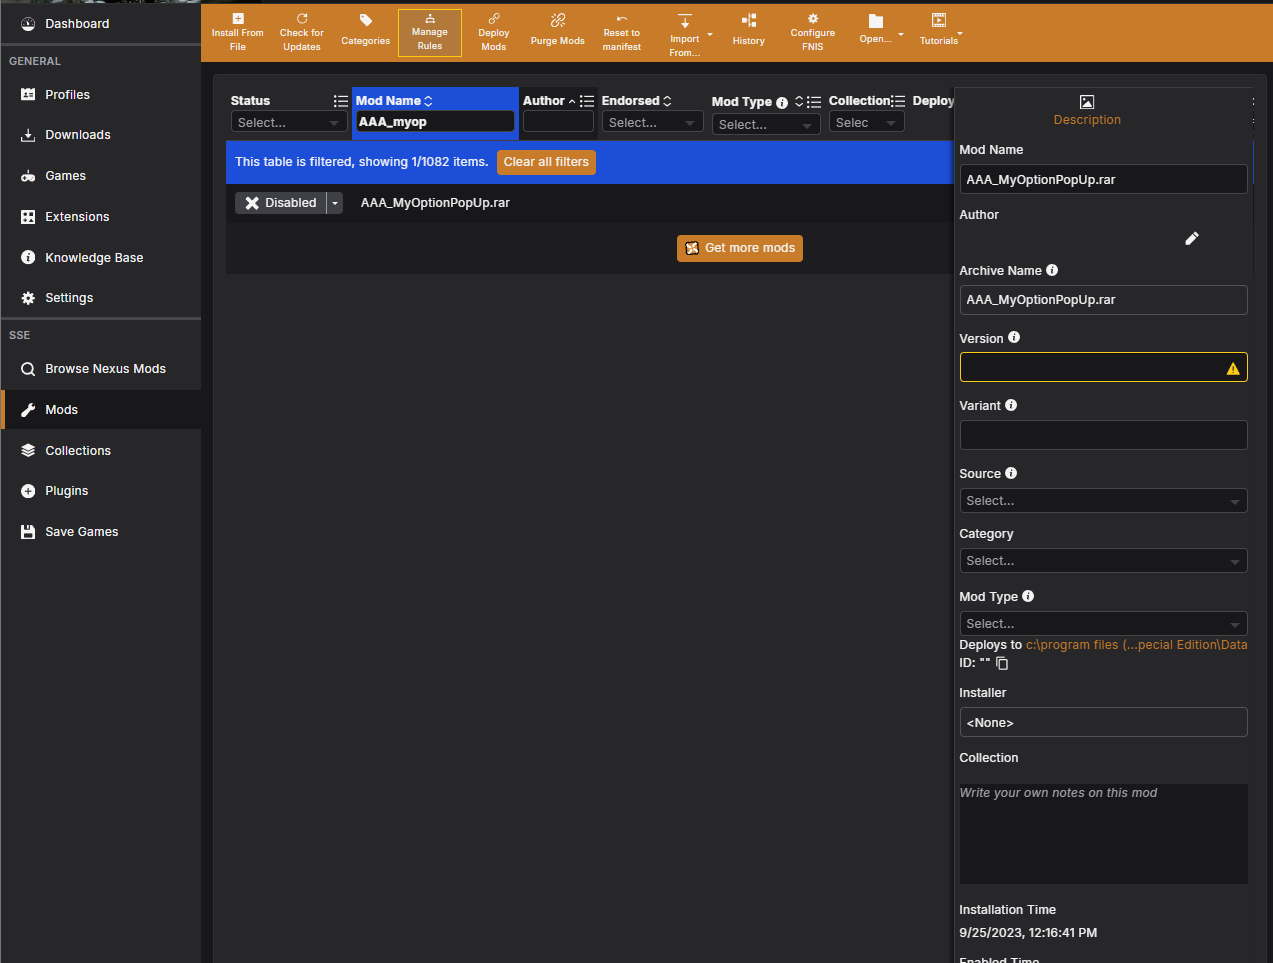The image size is (1273, 963).
Task: Open Plugins in the sidebar
Action: pos(67,491)
